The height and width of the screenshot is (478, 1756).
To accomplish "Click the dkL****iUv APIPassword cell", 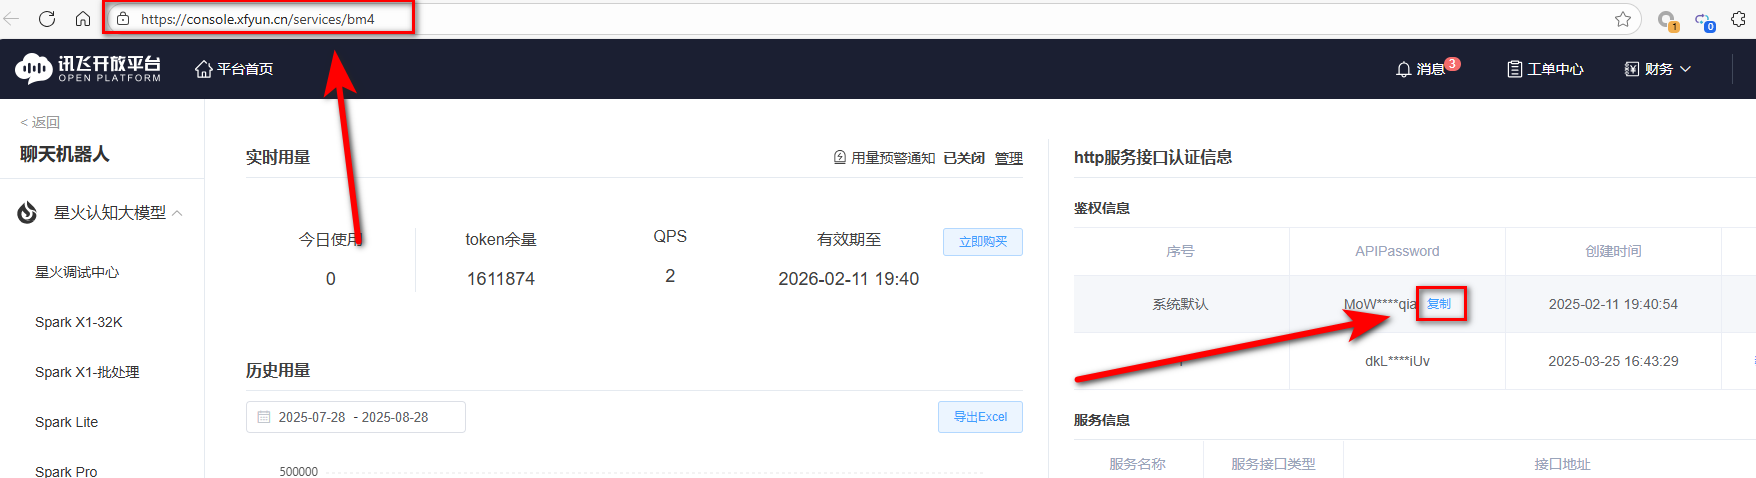I will 1397,361.
